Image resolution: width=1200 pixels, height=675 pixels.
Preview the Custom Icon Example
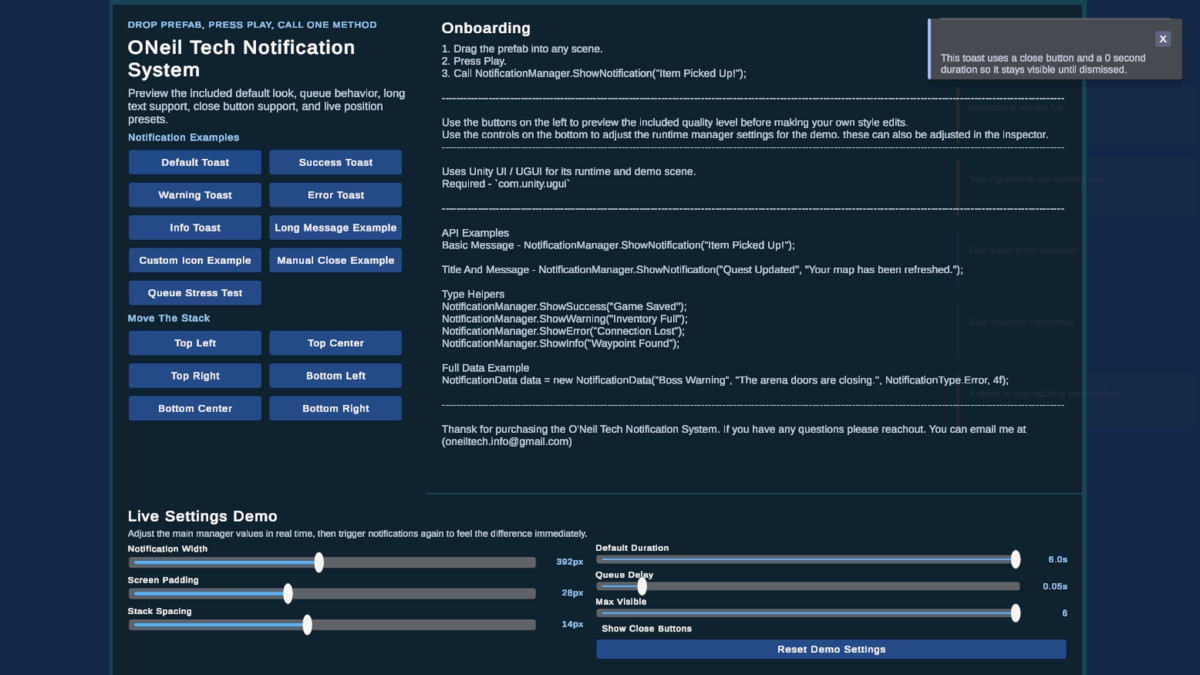(195, 260)
